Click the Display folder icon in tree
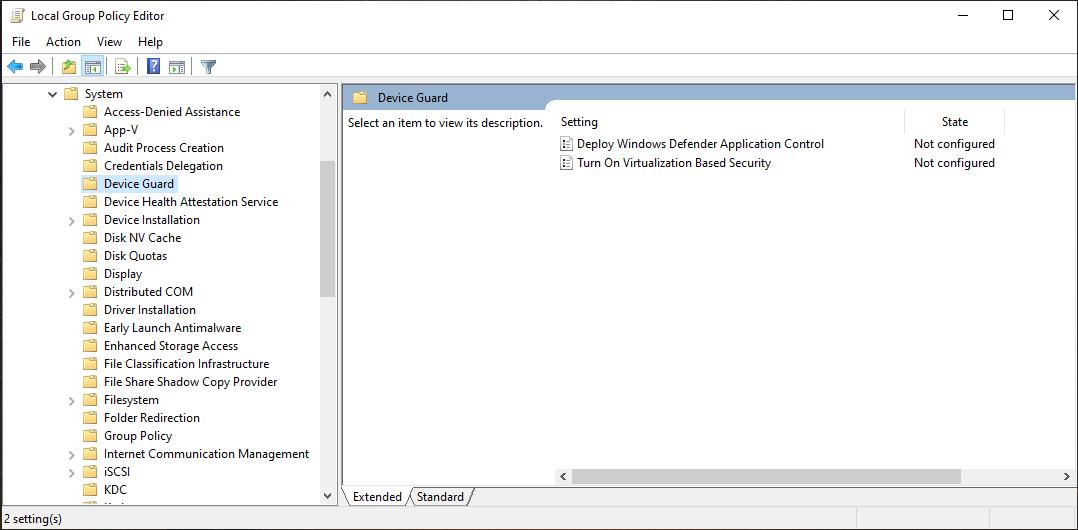Viewport: 1078px width, 530px height. pos(90,274)
